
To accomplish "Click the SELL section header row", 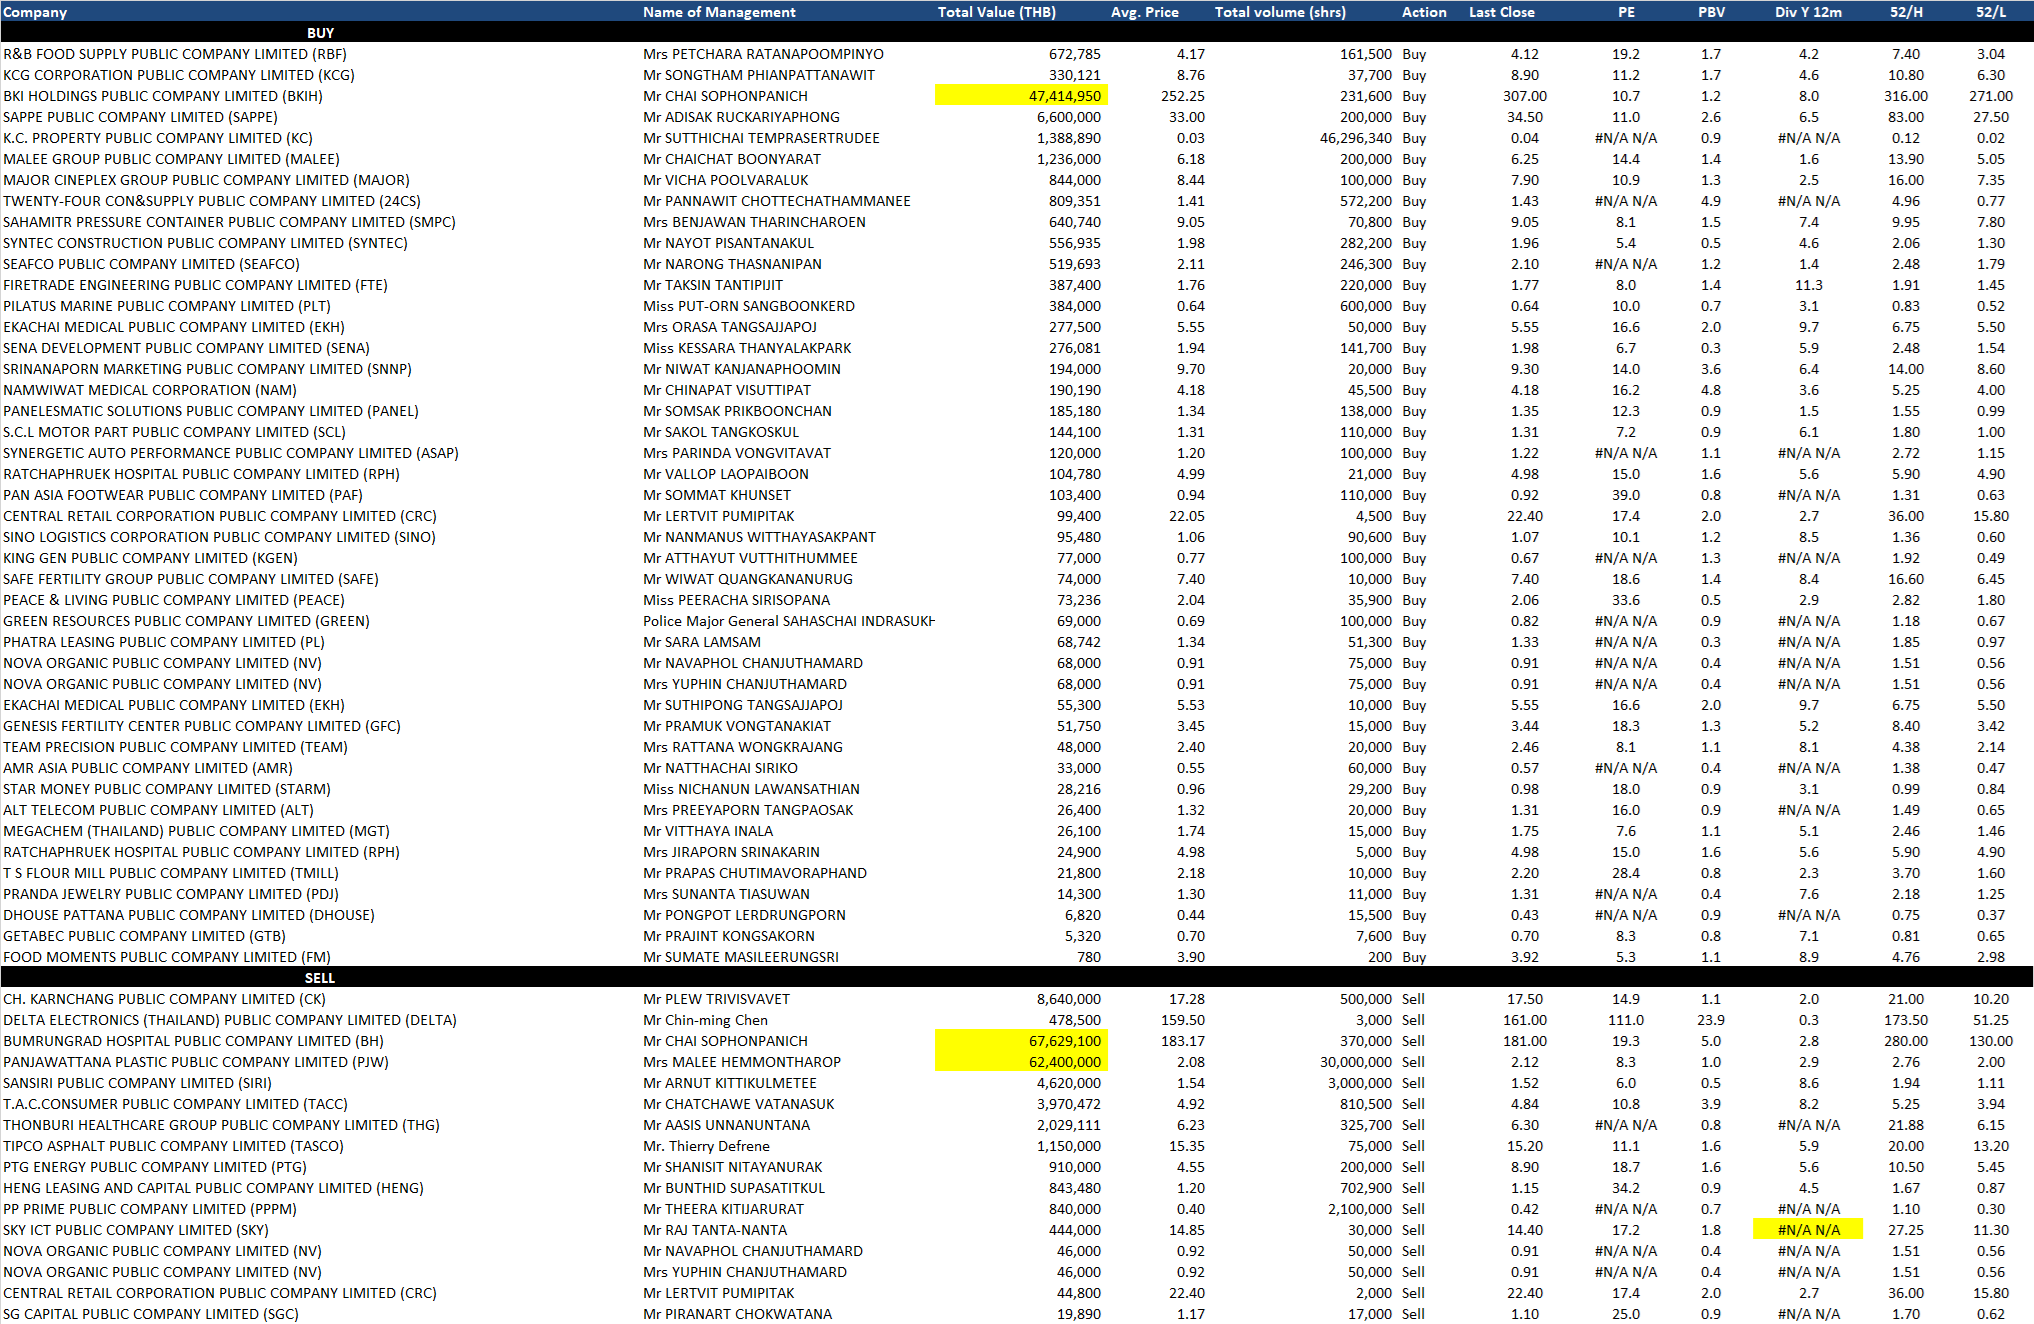I will pyautogui.click(x=320, y=978).
